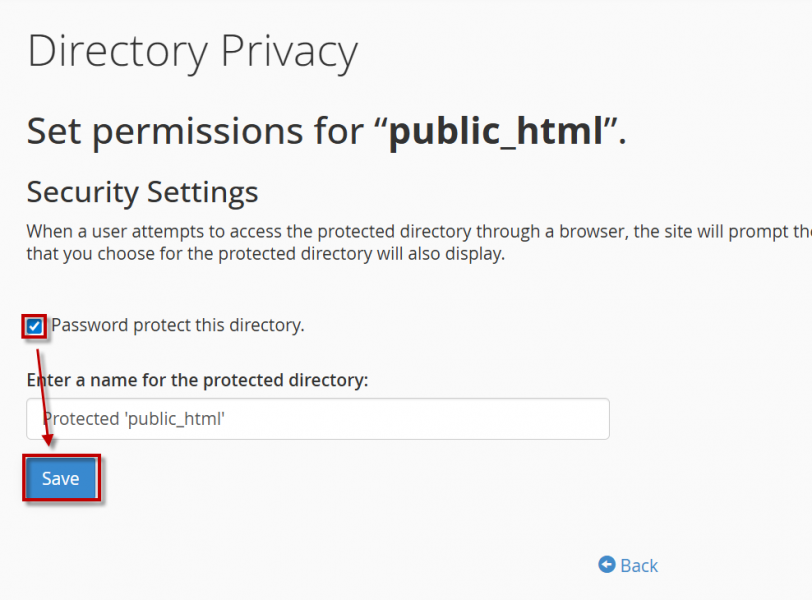Click the Security Settings subheading
Screen dimensions: 812x600
142,191
